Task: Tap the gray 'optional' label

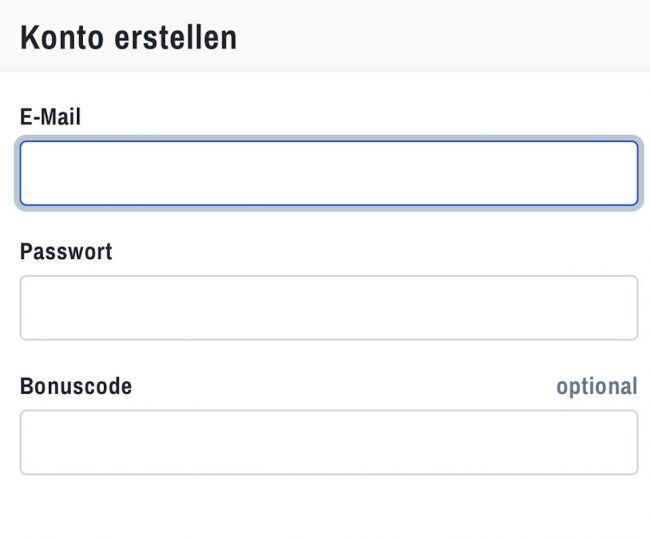Action: pos(596,386)
